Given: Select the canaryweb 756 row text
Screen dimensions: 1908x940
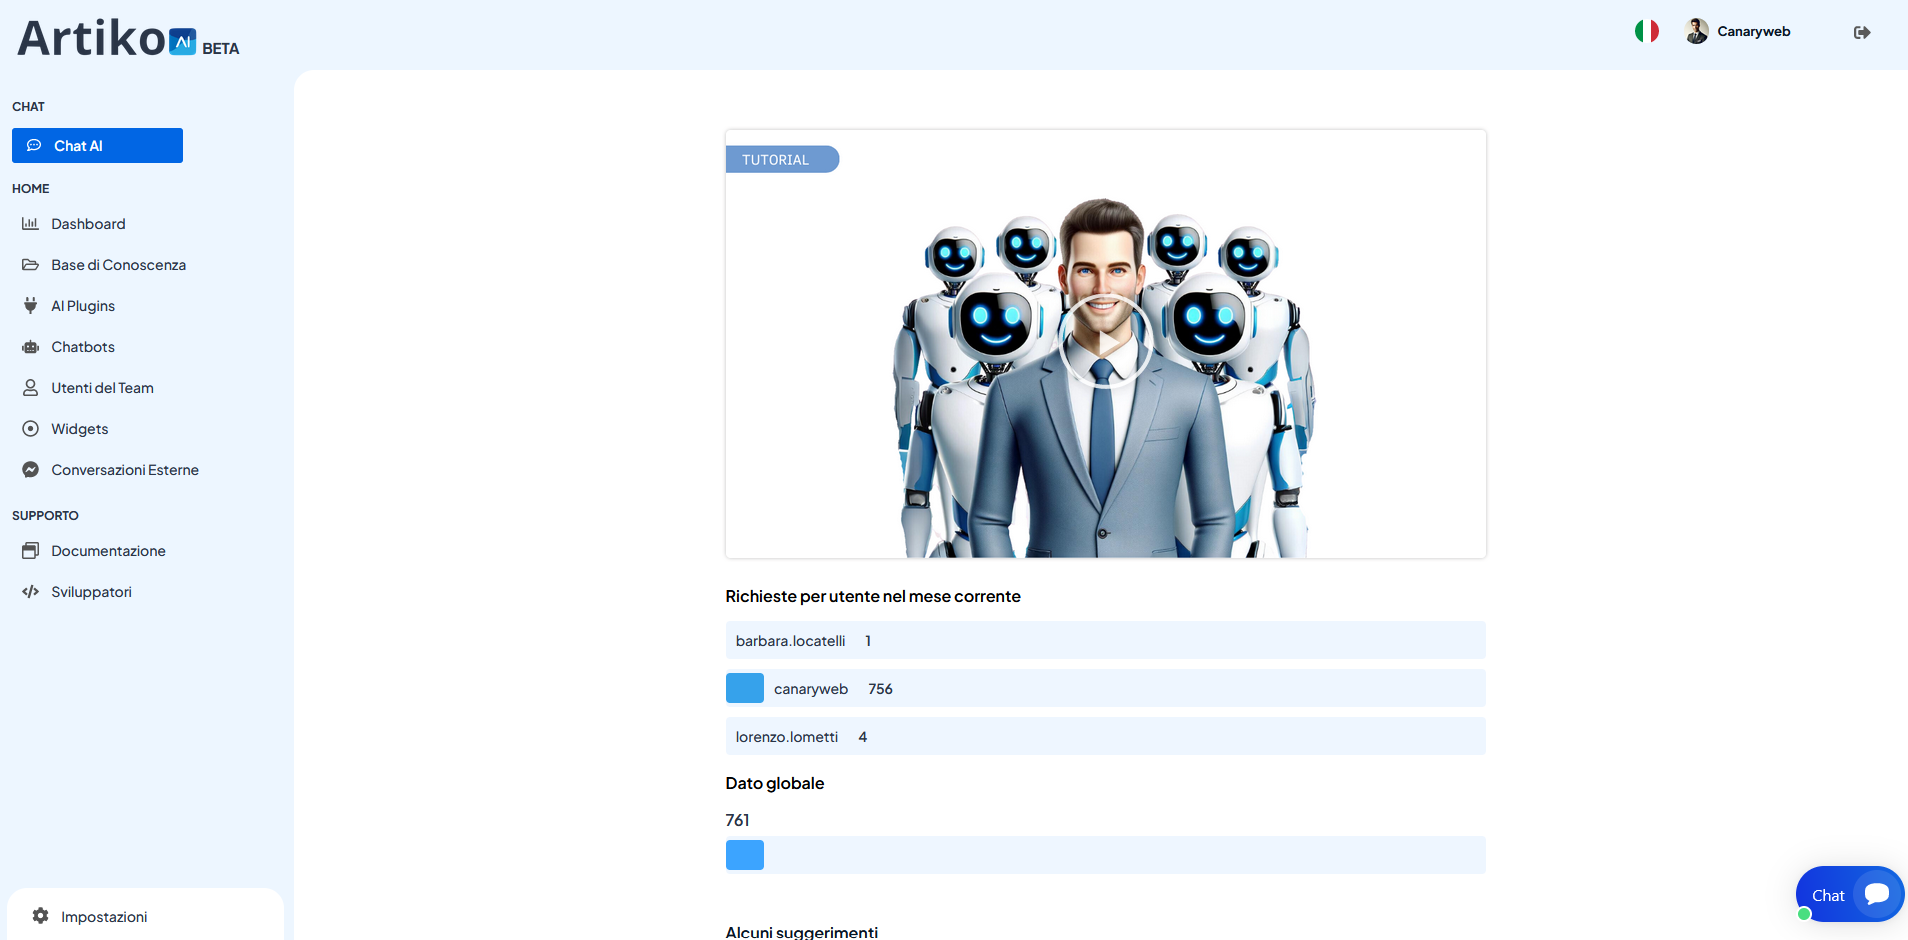Looking at the screenshot, I should point(833,689).
